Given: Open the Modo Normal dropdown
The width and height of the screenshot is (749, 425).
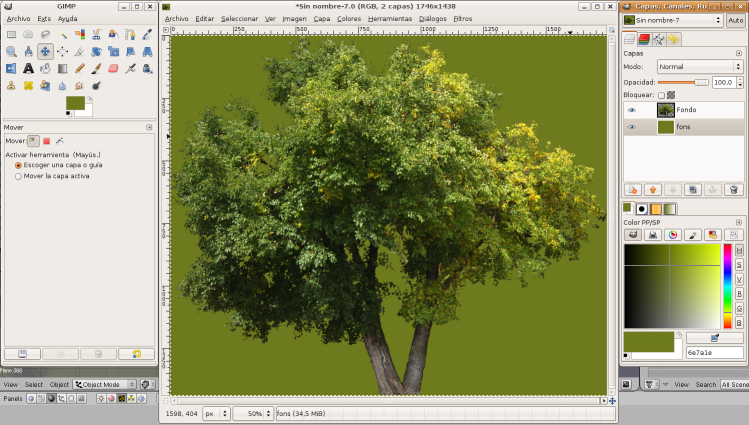Looking at the screenshot, I should click(x=700, y=66).
